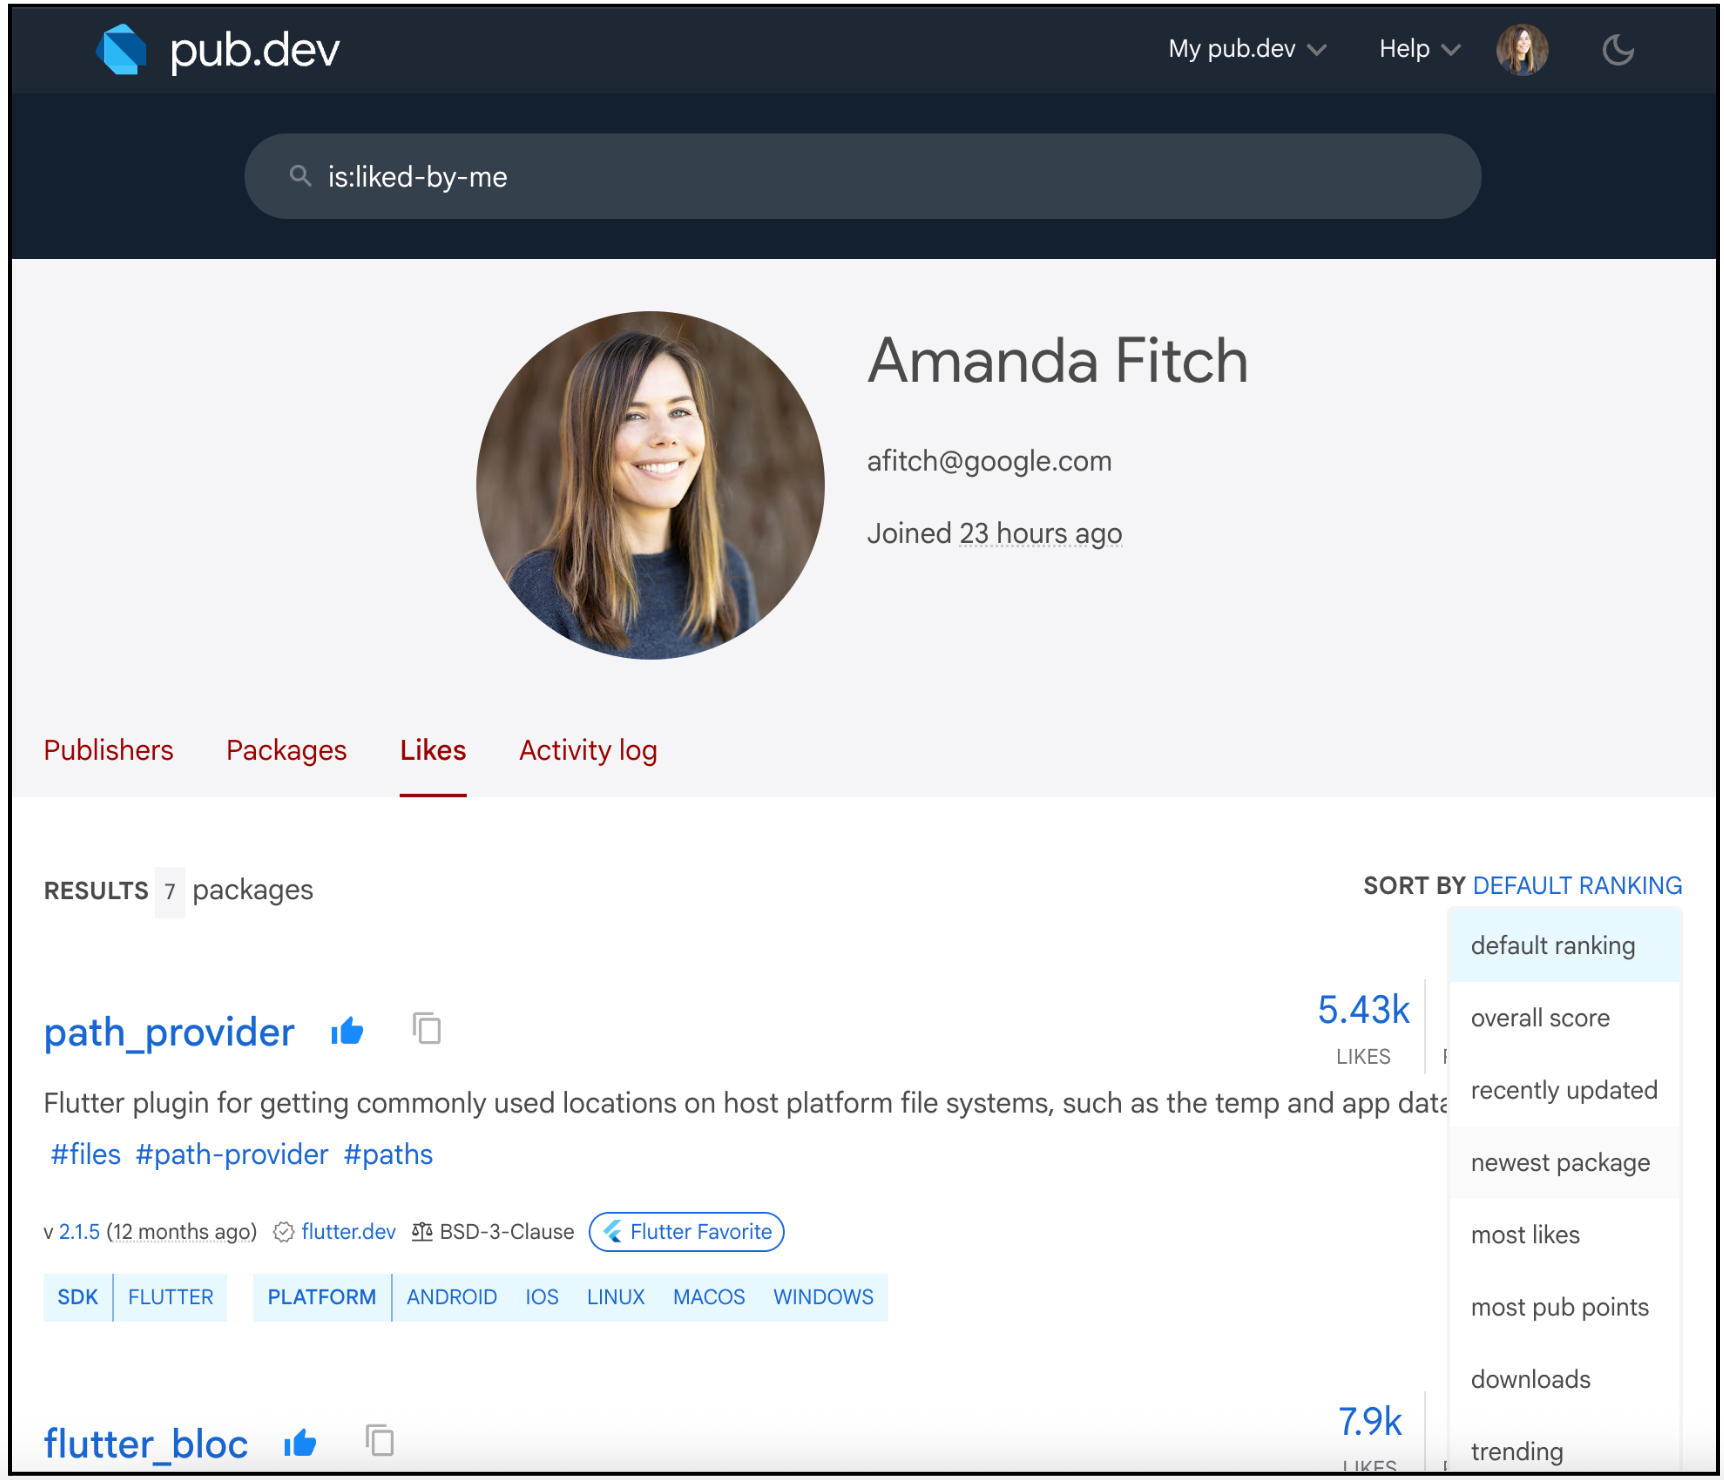Click the pub.dev logo icon
Viewport: 1724px width, 1480px height.
coord(121,49)
